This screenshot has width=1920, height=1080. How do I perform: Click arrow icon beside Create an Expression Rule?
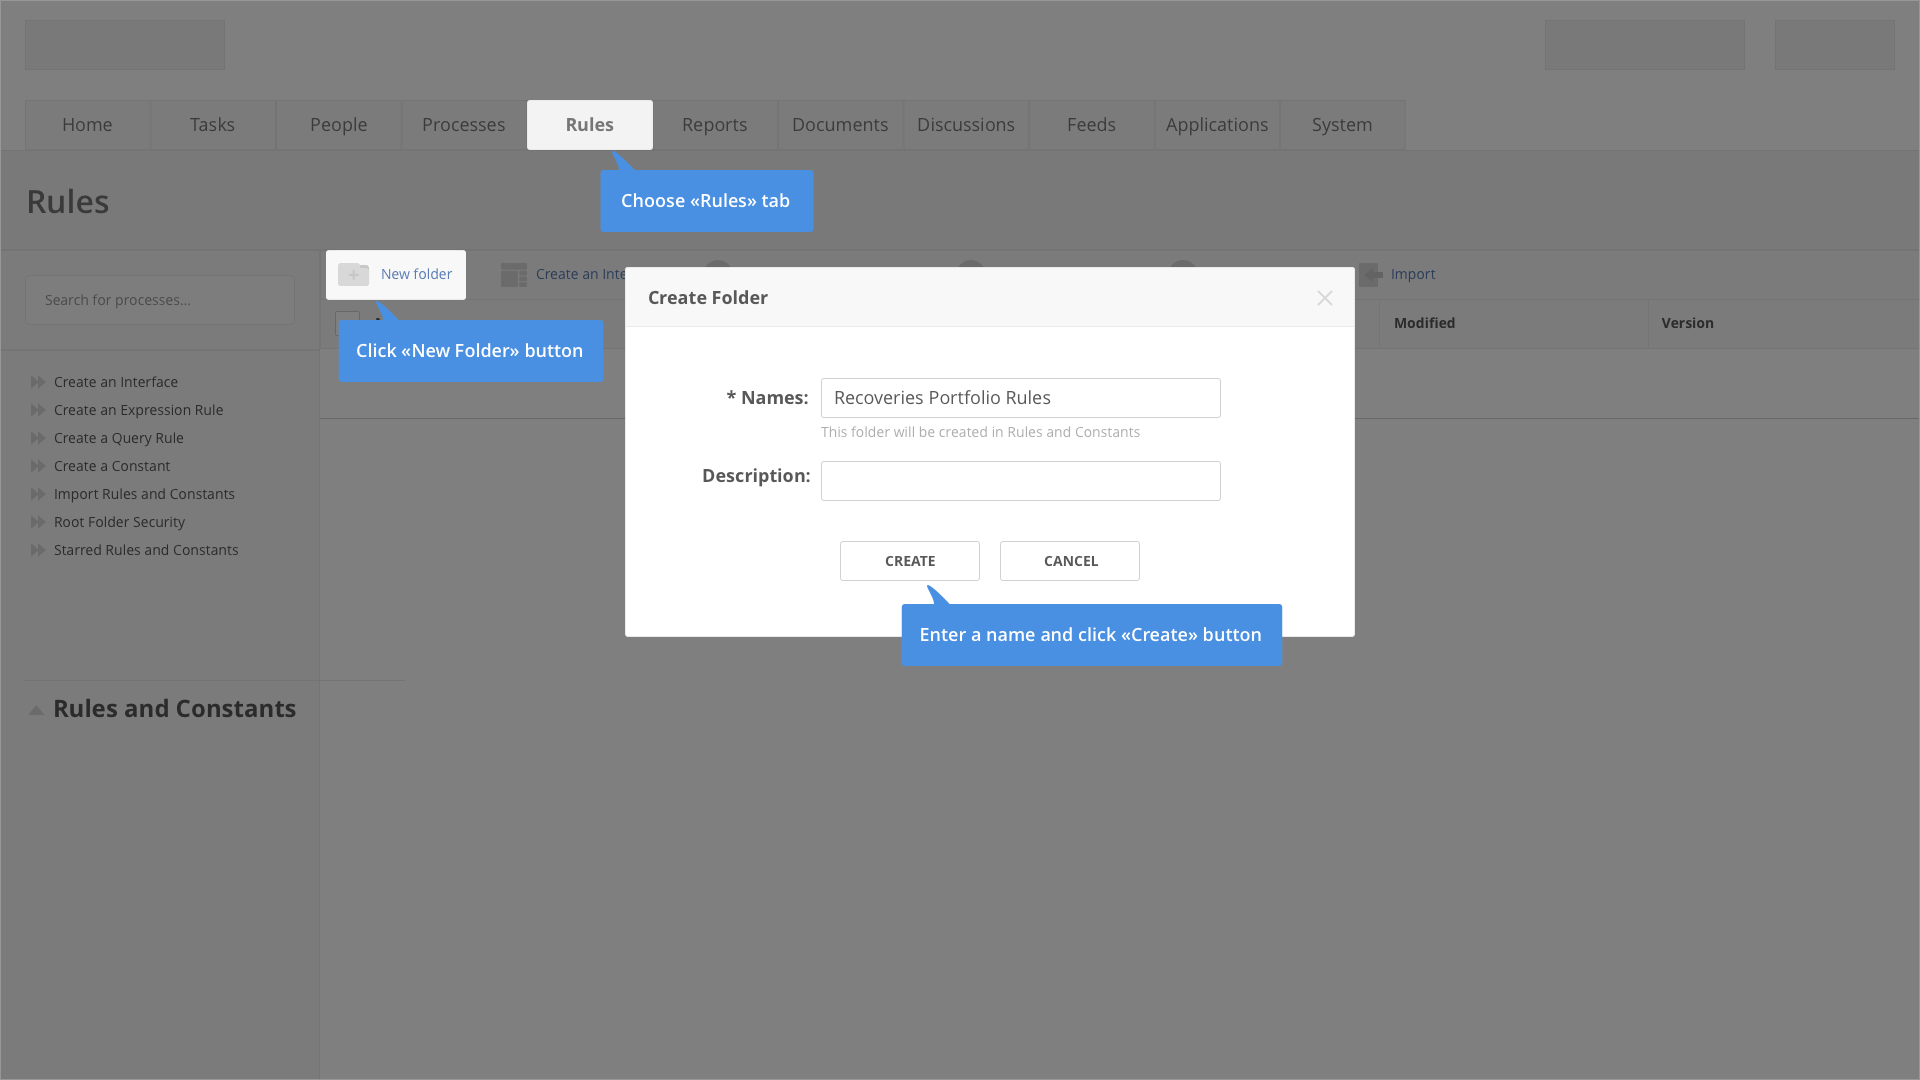pyautogui.click(x=38, y=410)
